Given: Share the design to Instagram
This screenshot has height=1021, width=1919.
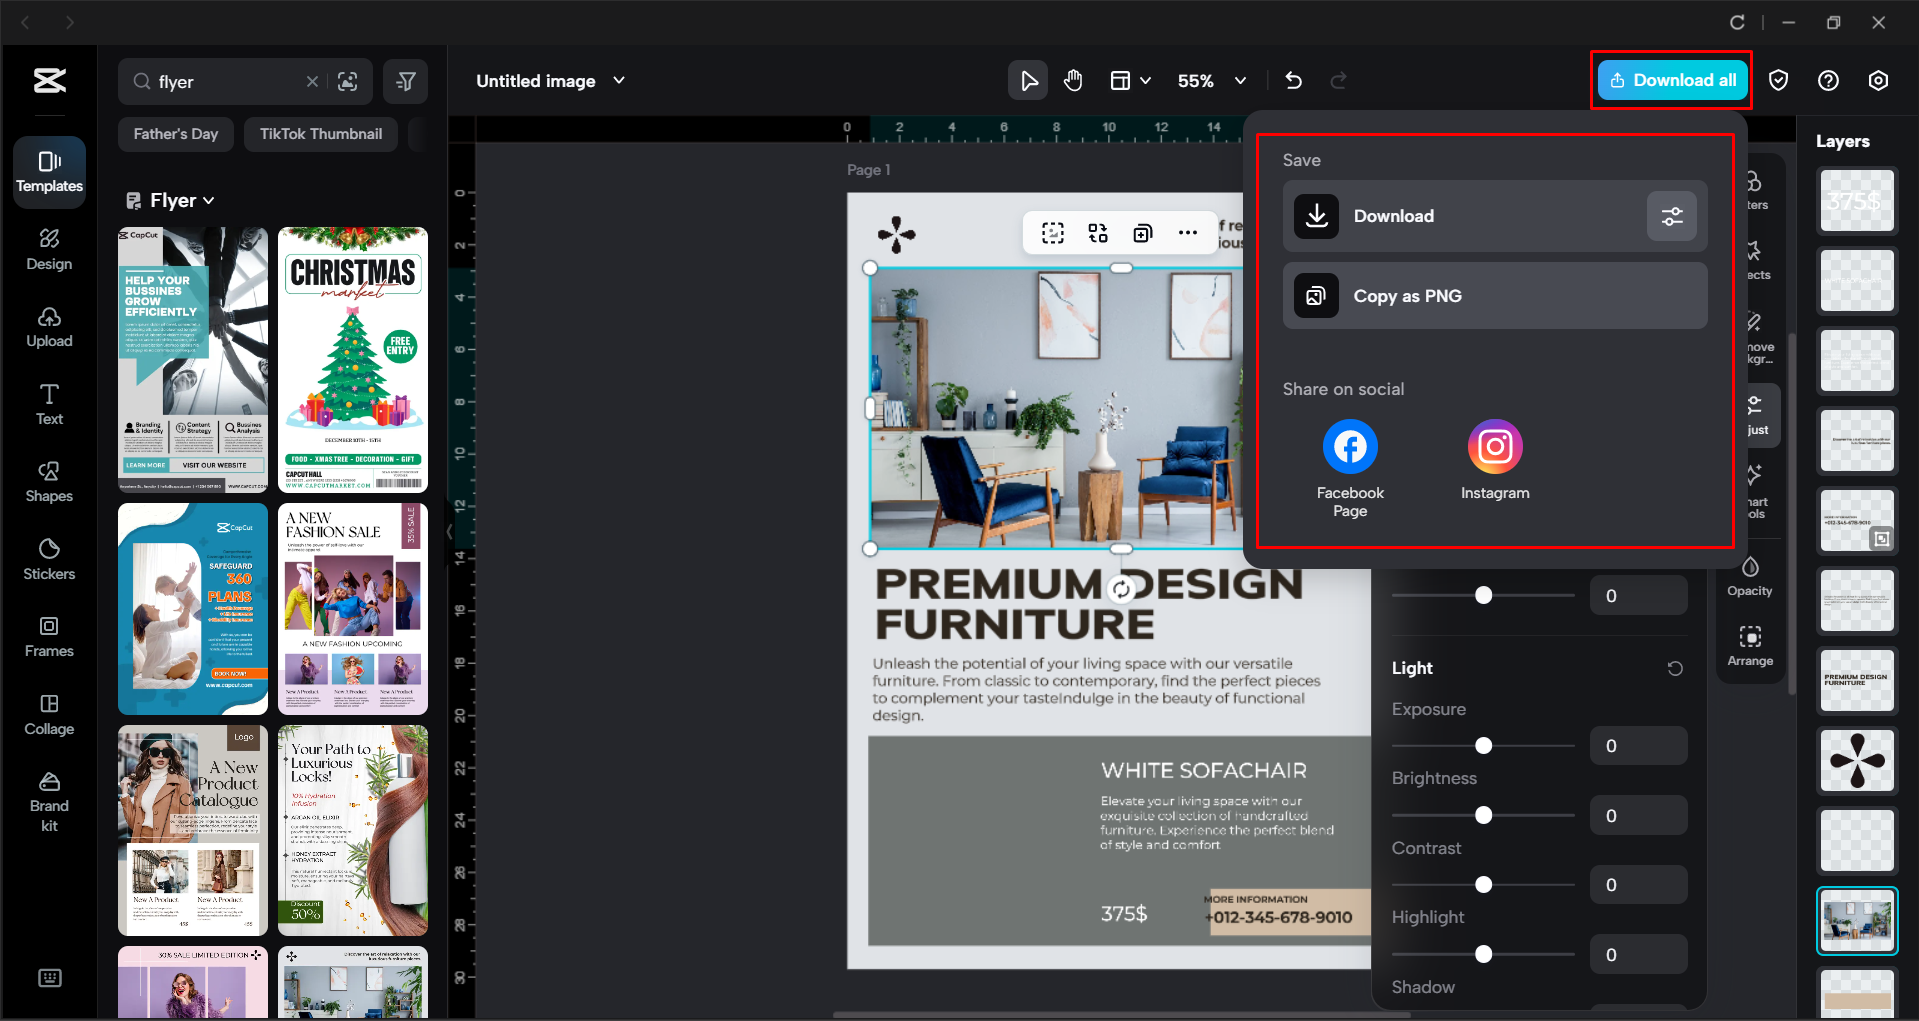Looking at the screenshot, I should click(x=1494, y=446).
